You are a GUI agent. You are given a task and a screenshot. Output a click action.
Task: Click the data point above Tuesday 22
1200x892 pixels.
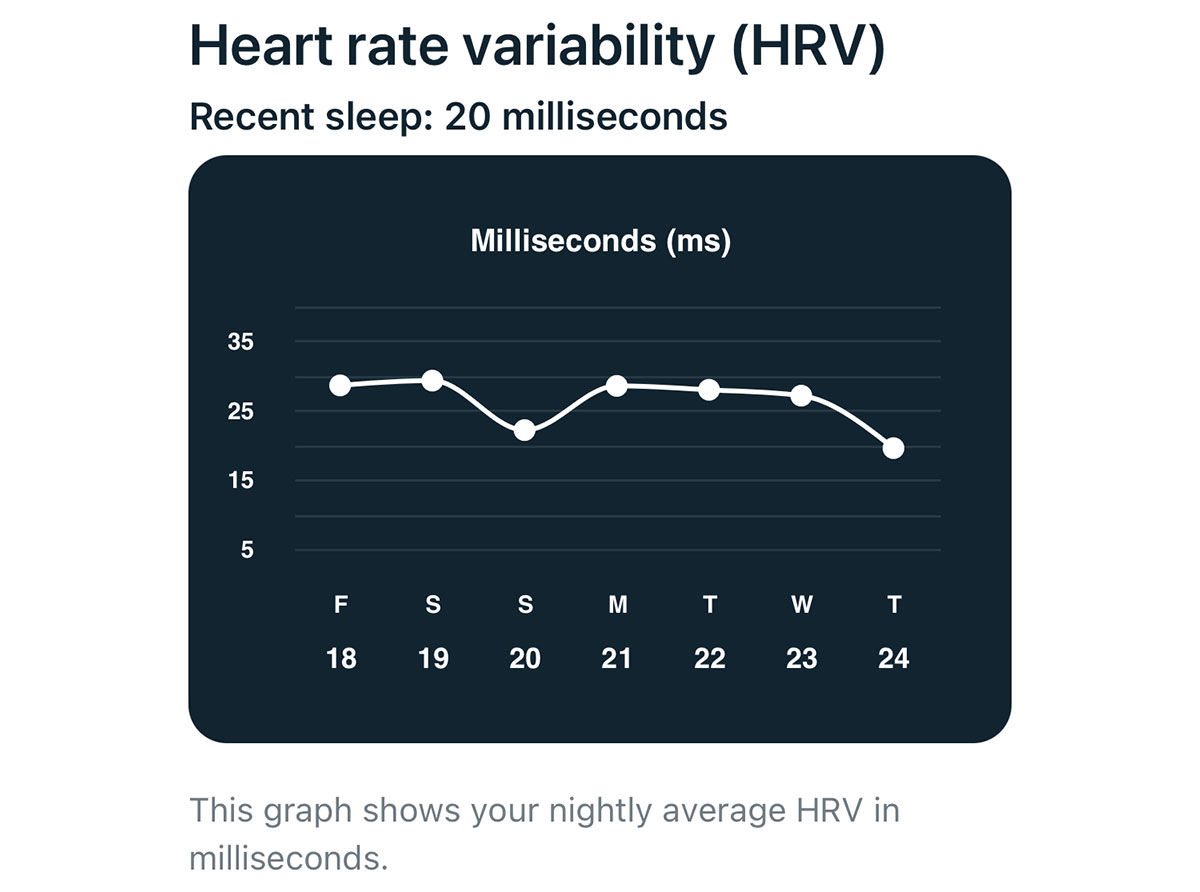tap(709, 390)
